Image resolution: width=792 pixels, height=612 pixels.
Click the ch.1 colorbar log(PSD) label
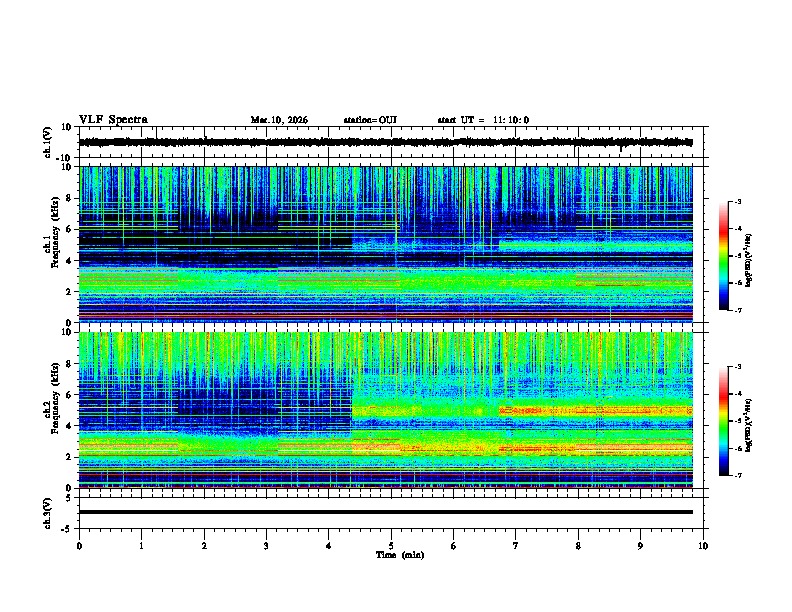click(748, 260)
